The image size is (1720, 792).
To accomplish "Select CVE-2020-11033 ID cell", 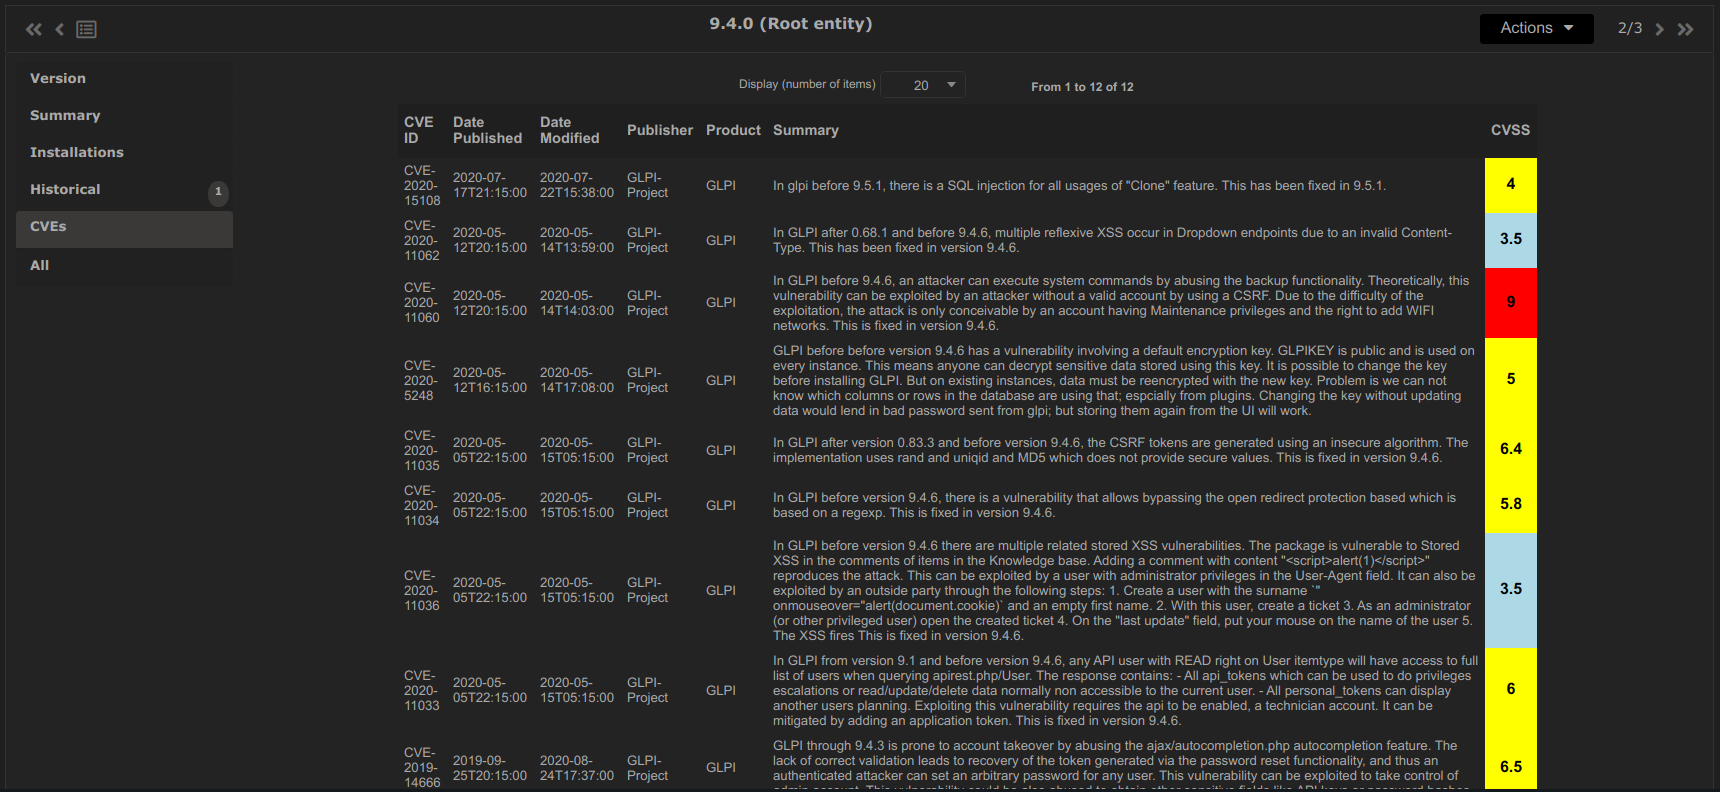I will pyautogui.click(x=422, y=690).
